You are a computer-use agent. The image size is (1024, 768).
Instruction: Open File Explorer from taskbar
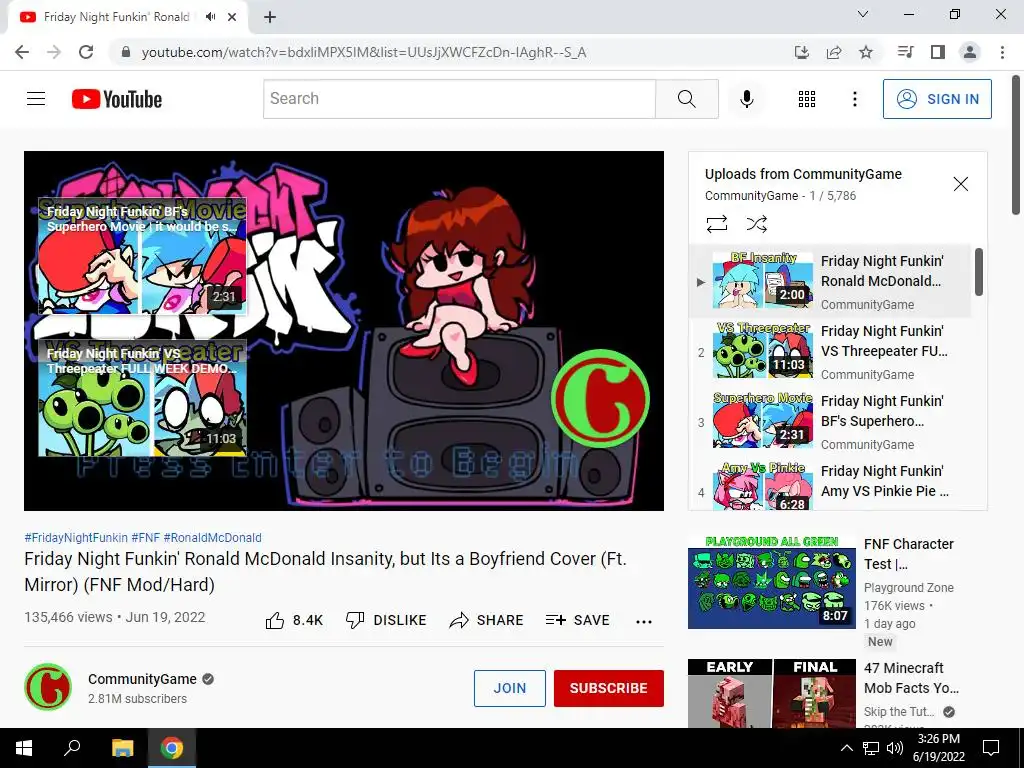click(122, 748)
